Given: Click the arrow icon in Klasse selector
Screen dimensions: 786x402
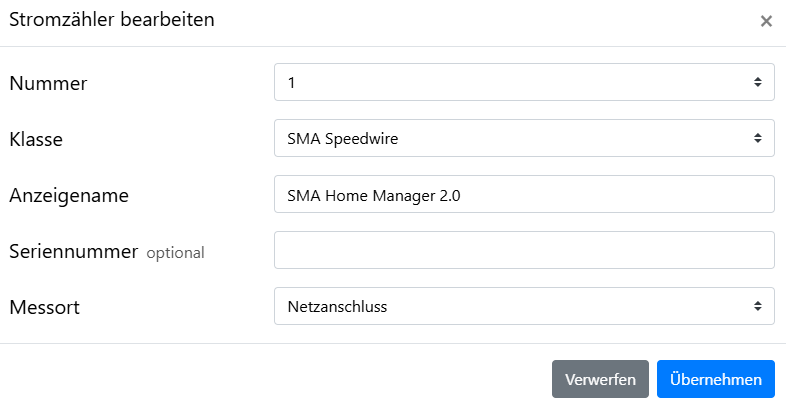Looking at the screenshot, I should click(758, 138).
